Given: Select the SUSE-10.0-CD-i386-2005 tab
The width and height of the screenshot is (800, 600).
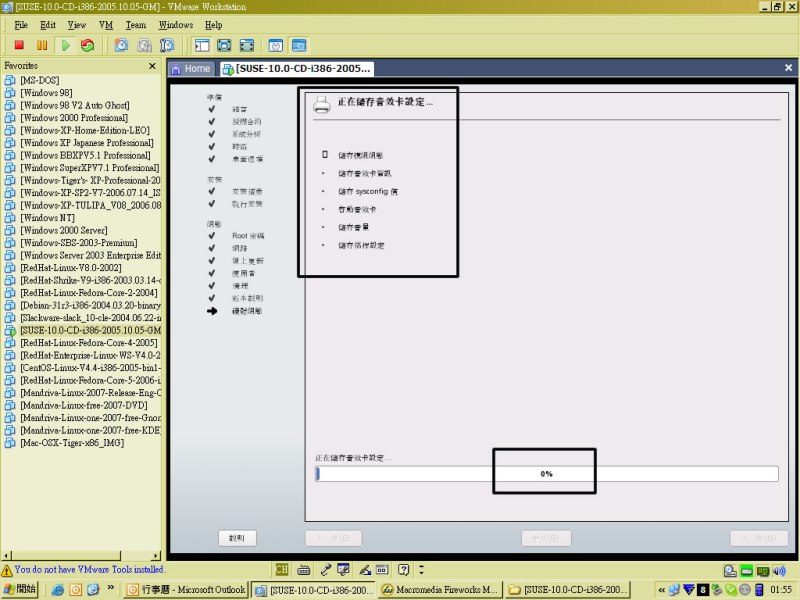Looking at the screenshot, I should click(298, 68).
